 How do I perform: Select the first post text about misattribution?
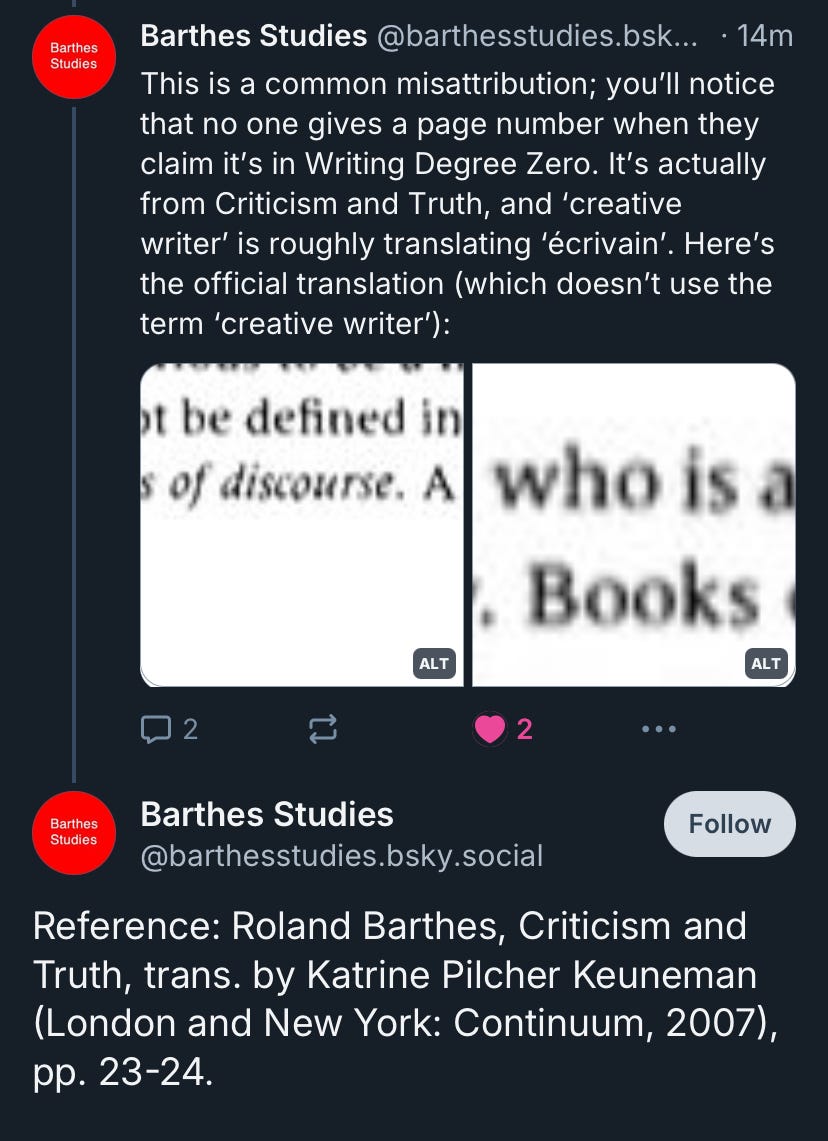pyautogui.click(x=458, y=204)
